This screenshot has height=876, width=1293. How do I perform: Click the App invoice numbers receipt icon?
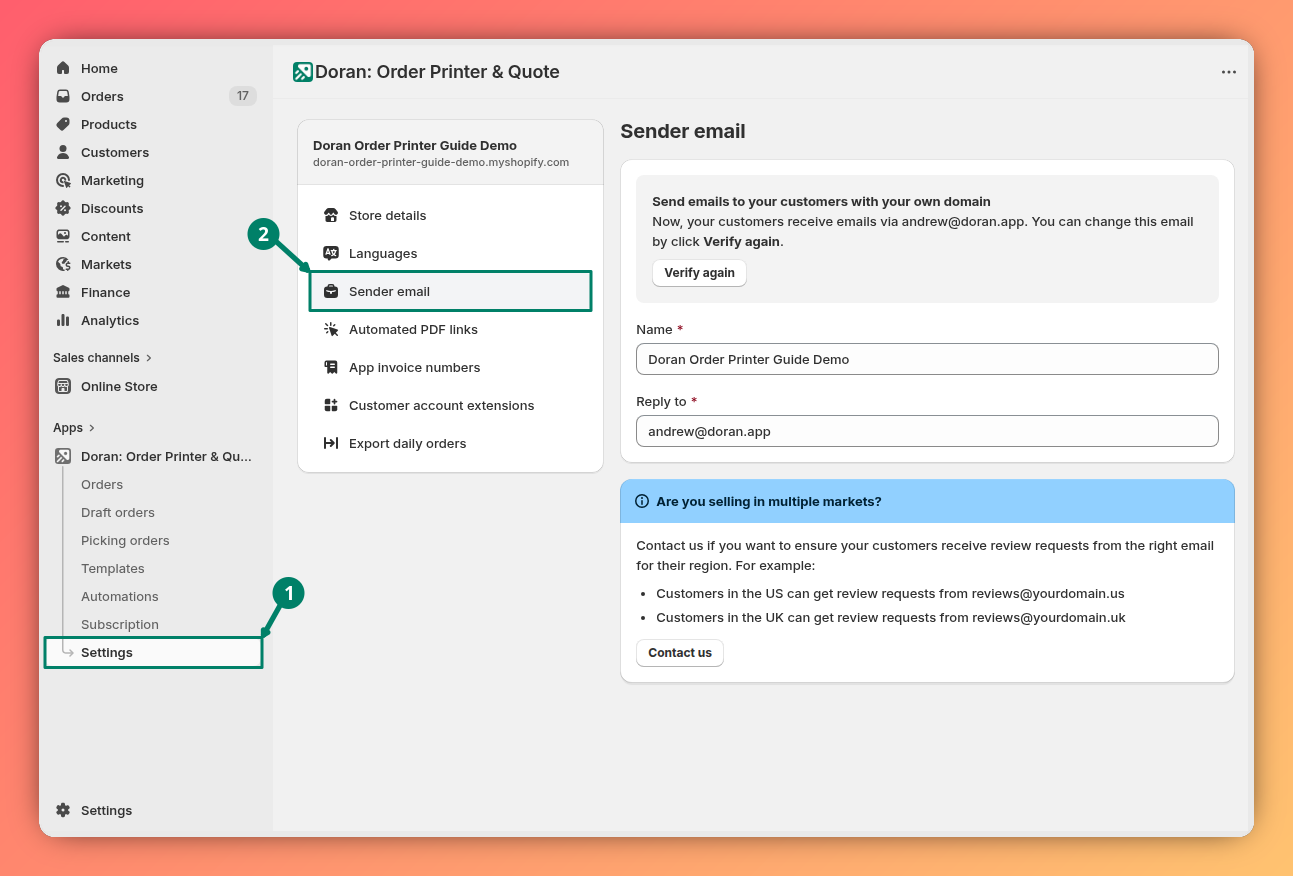coord(331,367)
